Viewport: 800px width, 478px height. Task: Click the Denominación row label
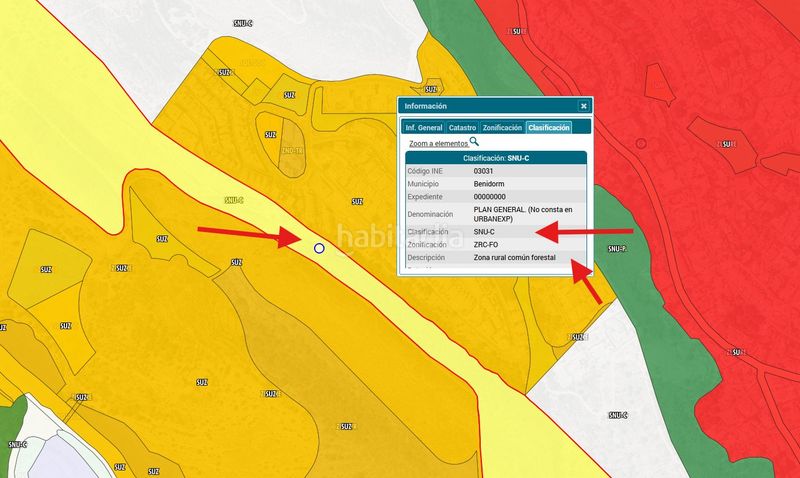coord(430,214)
